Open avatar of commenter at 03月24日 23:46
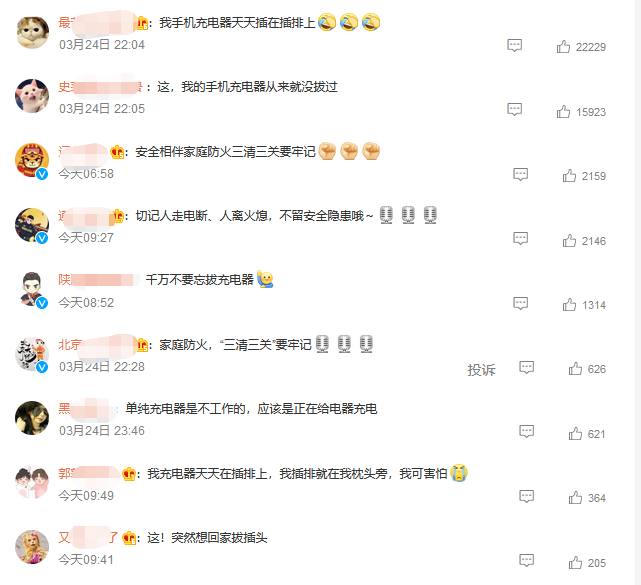This screenshot has height=585, width=641. (x=32, y=418)
